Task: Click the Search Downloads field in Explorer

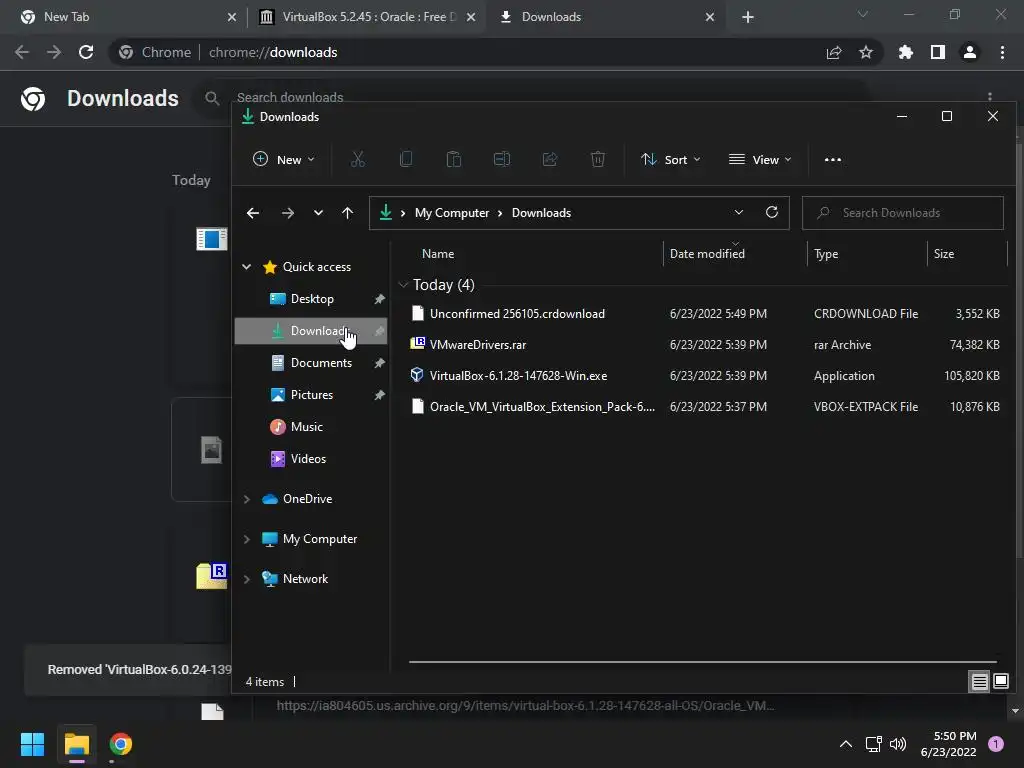Action: 903,213
